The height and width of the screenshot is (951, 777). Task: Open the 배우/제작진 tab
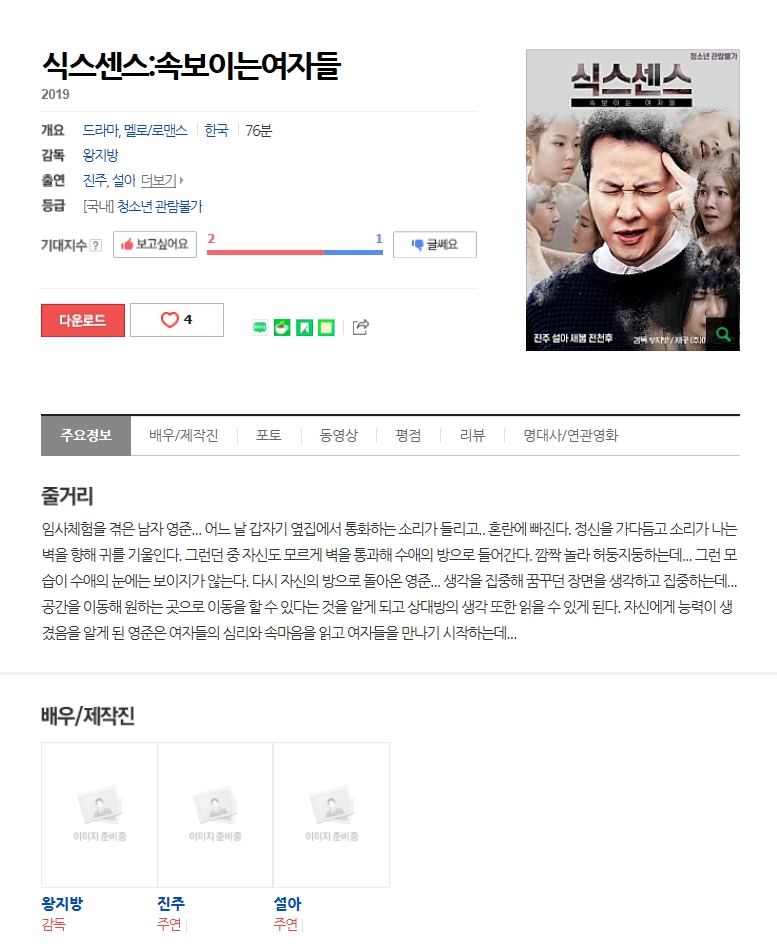[x=184, y=435]
